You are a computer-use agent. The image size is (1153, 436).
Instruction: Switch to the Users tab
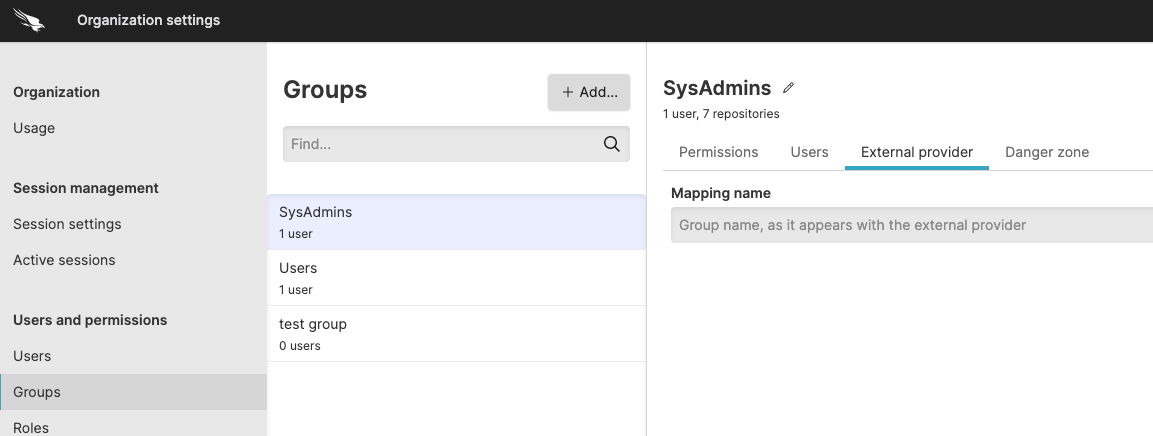809,152
